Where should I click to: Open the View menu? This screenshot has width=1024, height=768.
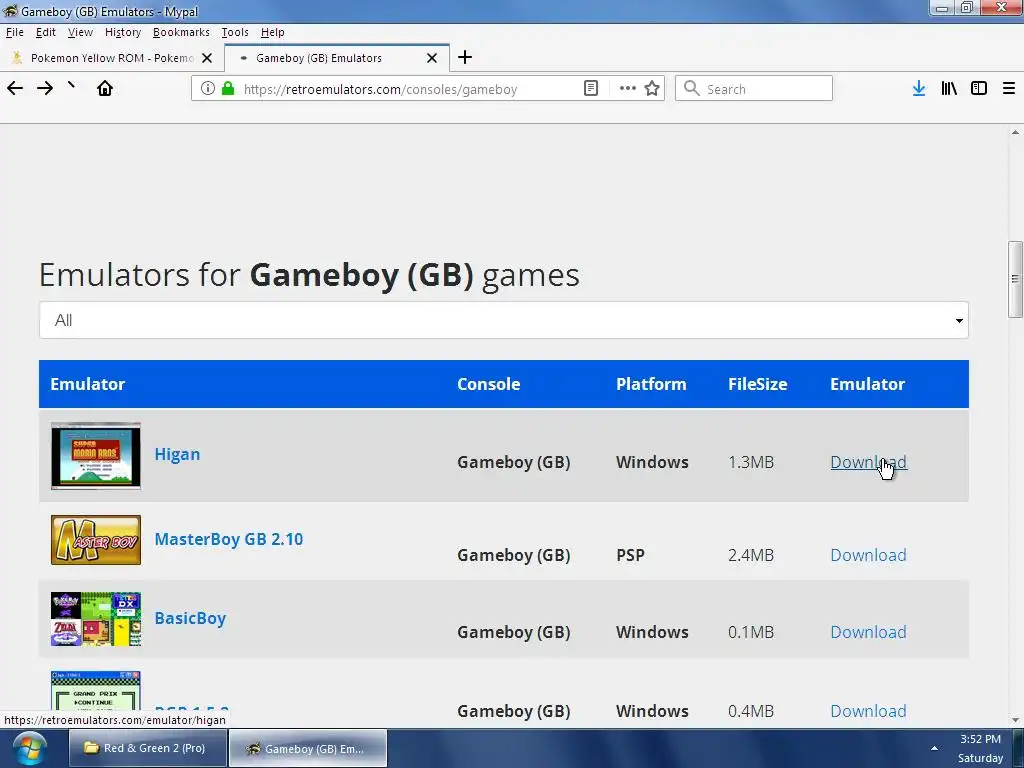[x=80, y=32]
